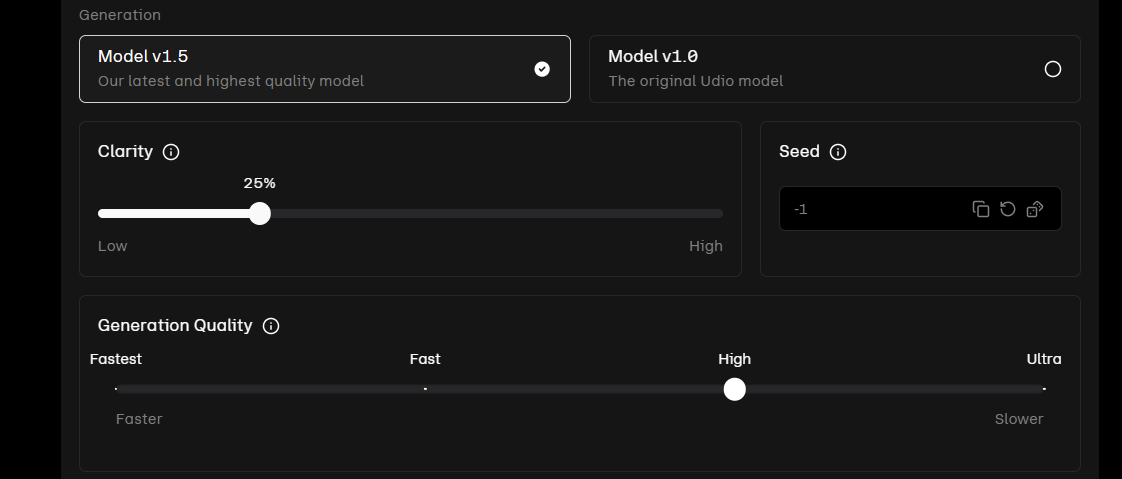Image resolution: width=1122 pixels, height=479 pixels.
Task: Click the Model v1.5 title text
Action: (x=143, y=56)
